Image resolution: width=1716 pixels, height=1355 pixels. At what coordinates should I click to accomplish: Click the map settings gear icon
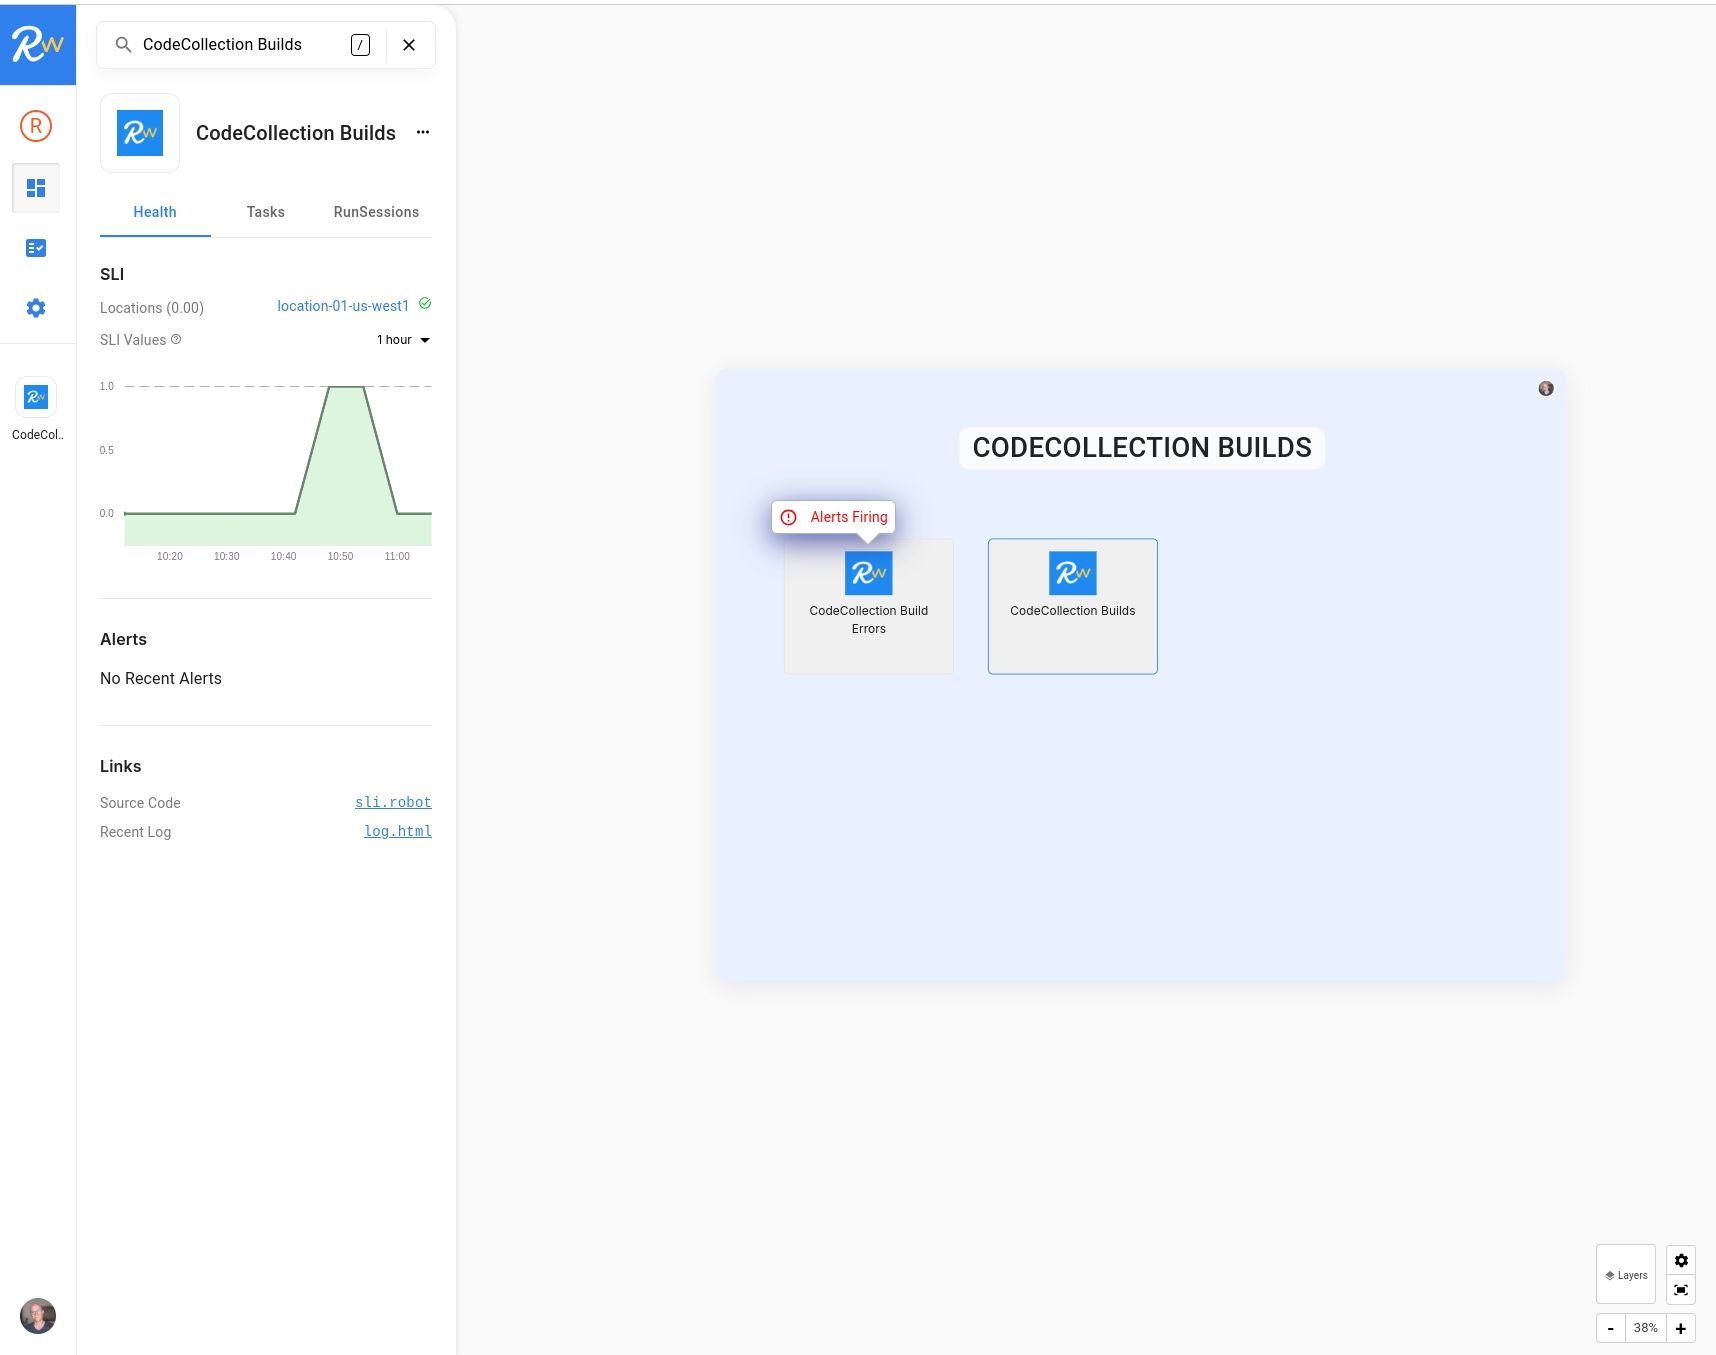coord(1681,1260)
